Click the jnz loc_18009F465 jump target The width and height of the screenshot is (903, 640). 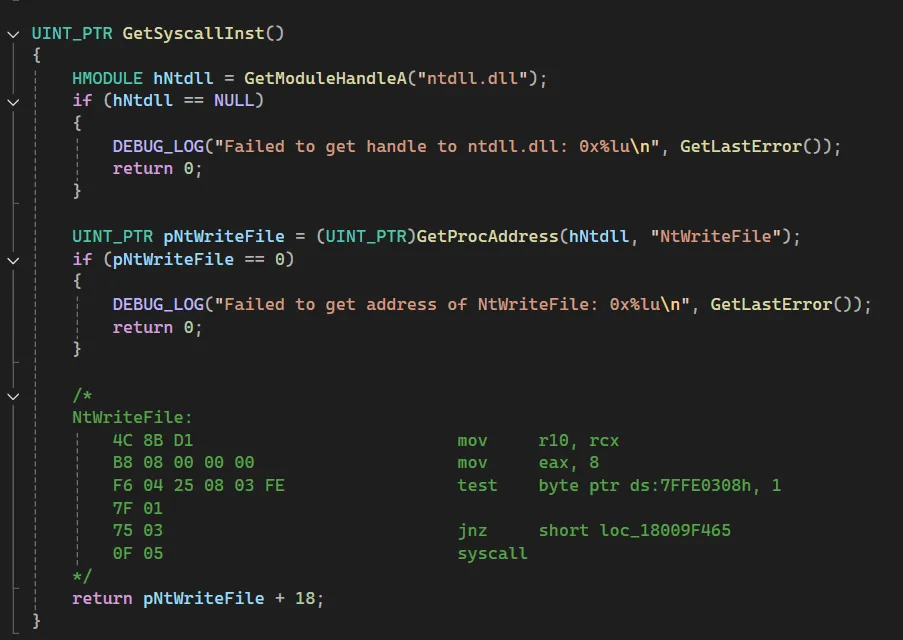click(x=664, y=530)
